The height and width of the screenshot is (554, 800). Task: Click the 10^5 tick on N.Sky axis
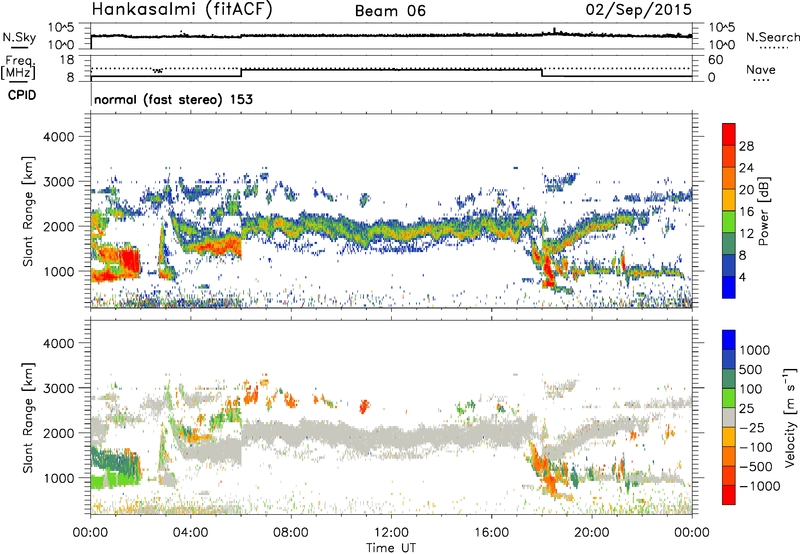coord(61,28)
